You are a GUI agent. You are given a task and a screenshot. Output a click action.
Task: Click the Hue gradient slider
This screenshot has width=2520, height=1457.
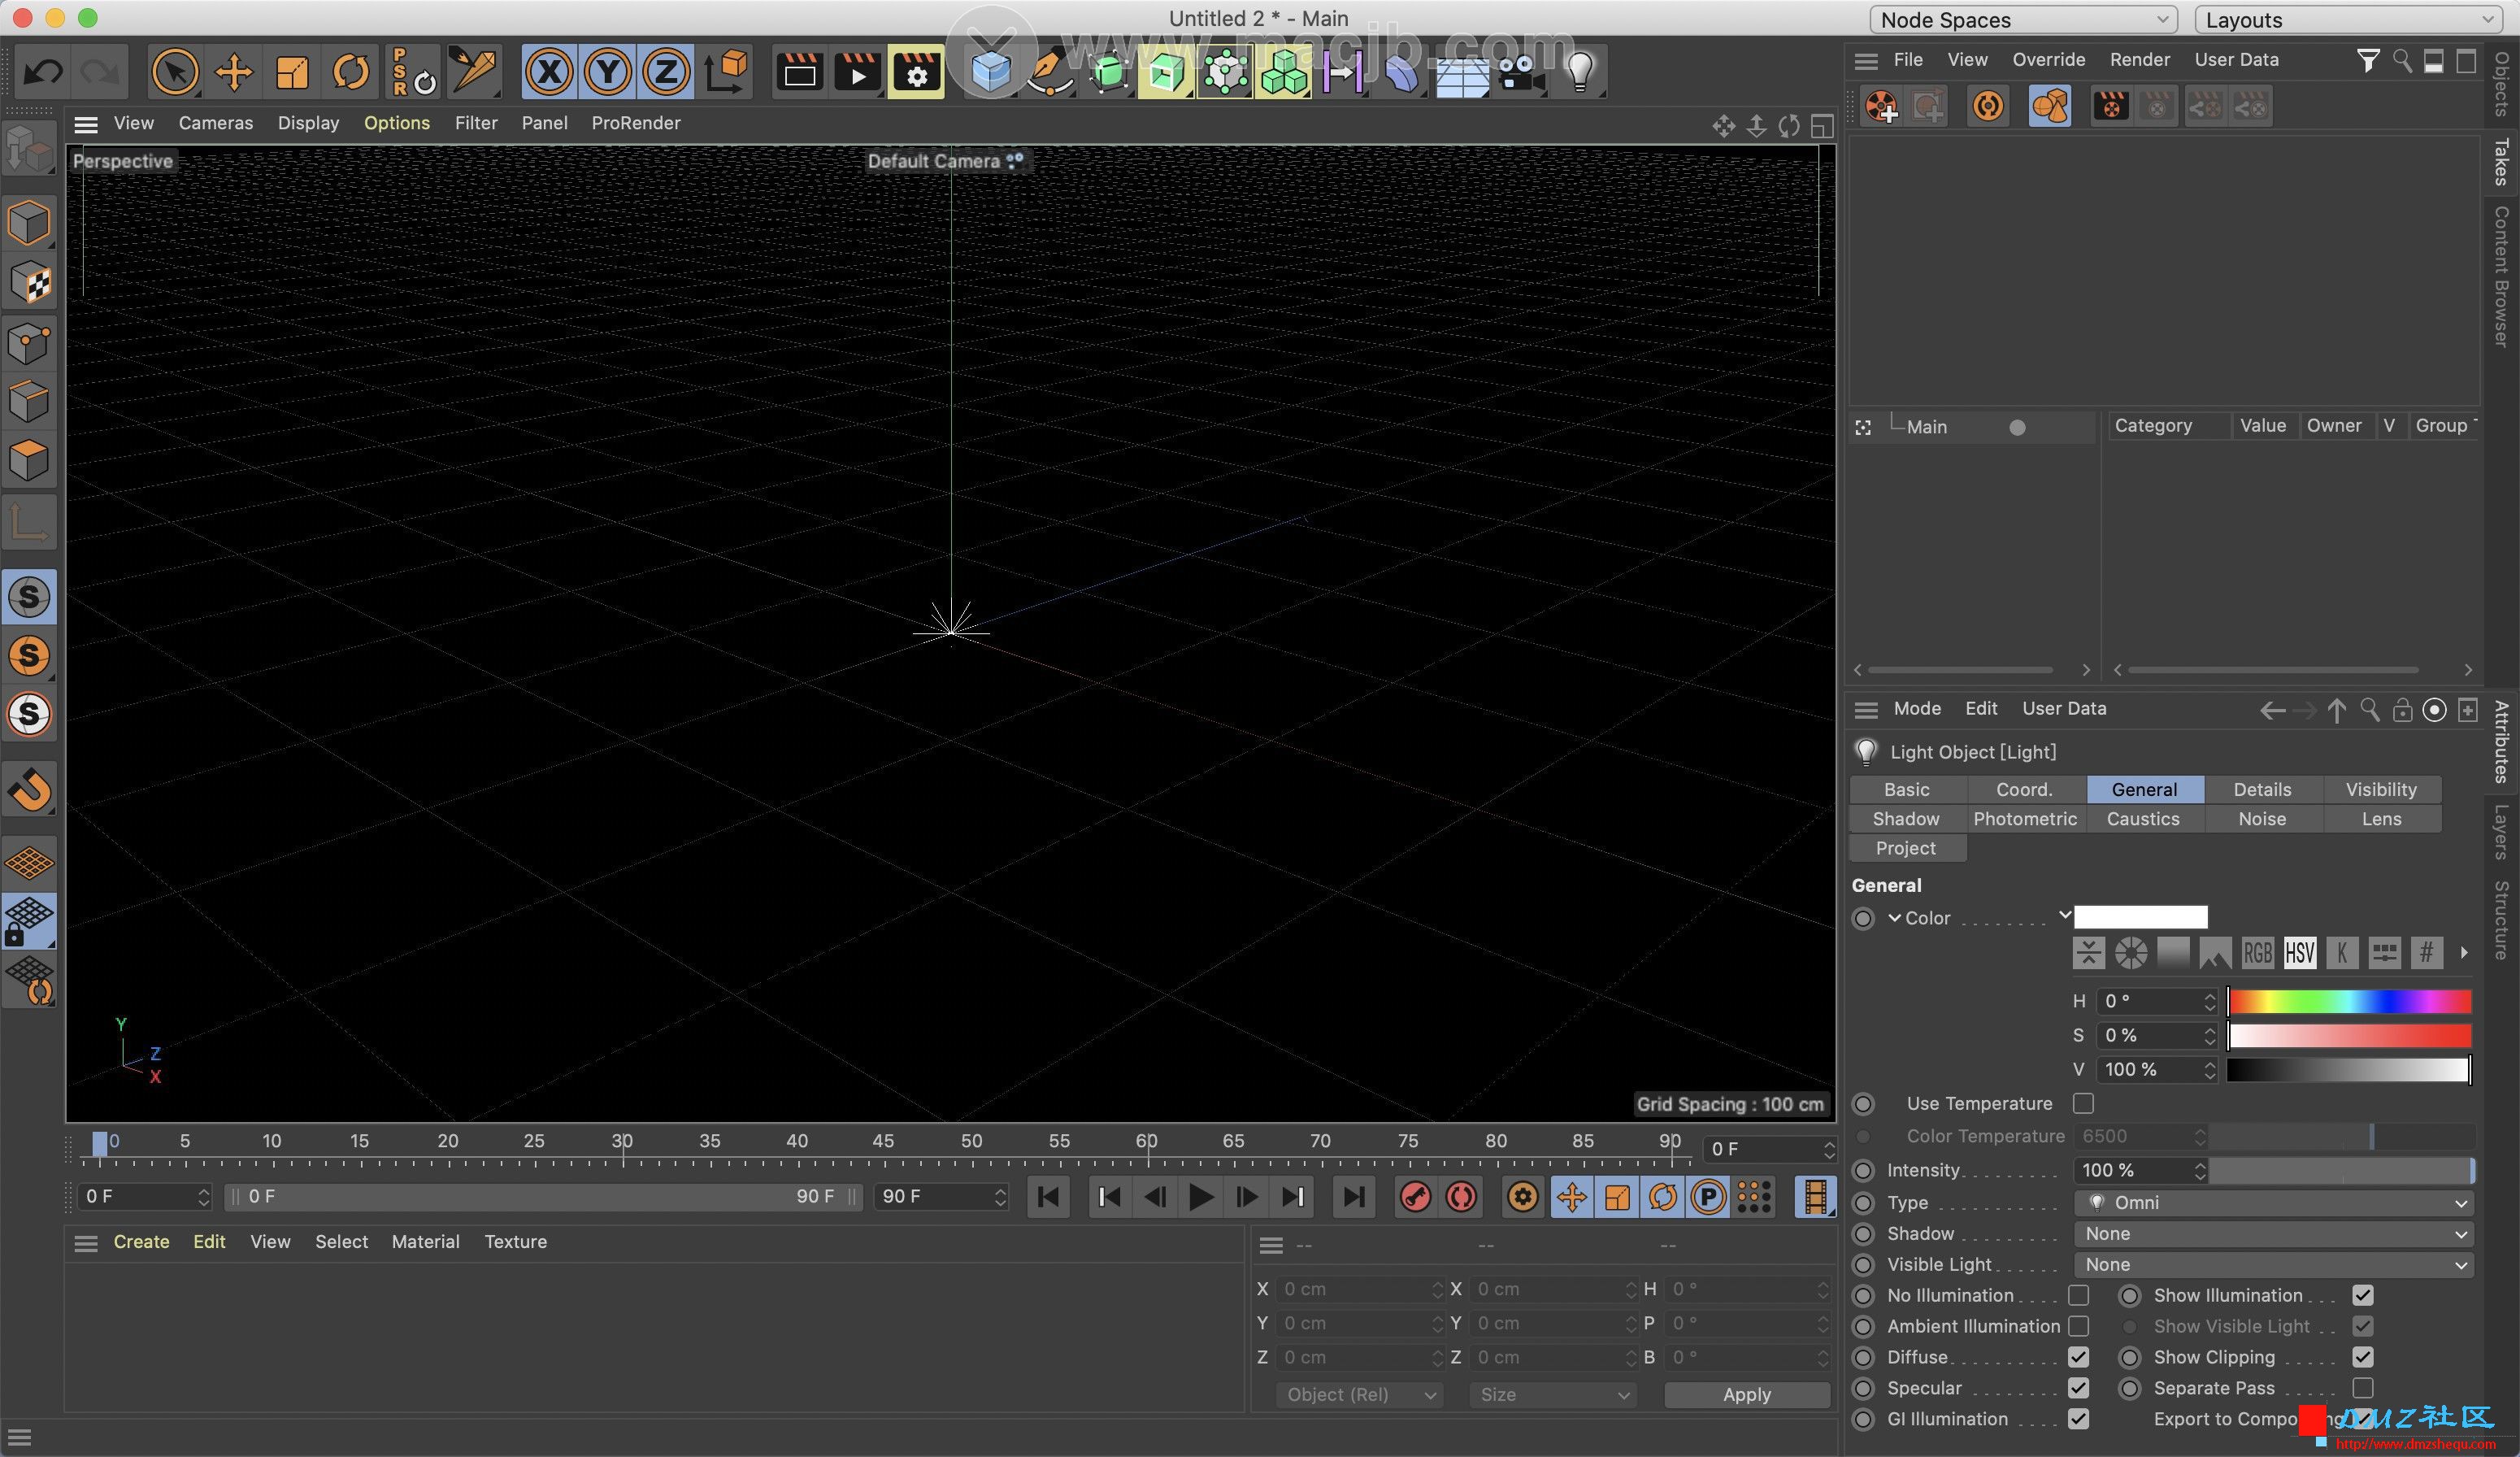2350,1001
